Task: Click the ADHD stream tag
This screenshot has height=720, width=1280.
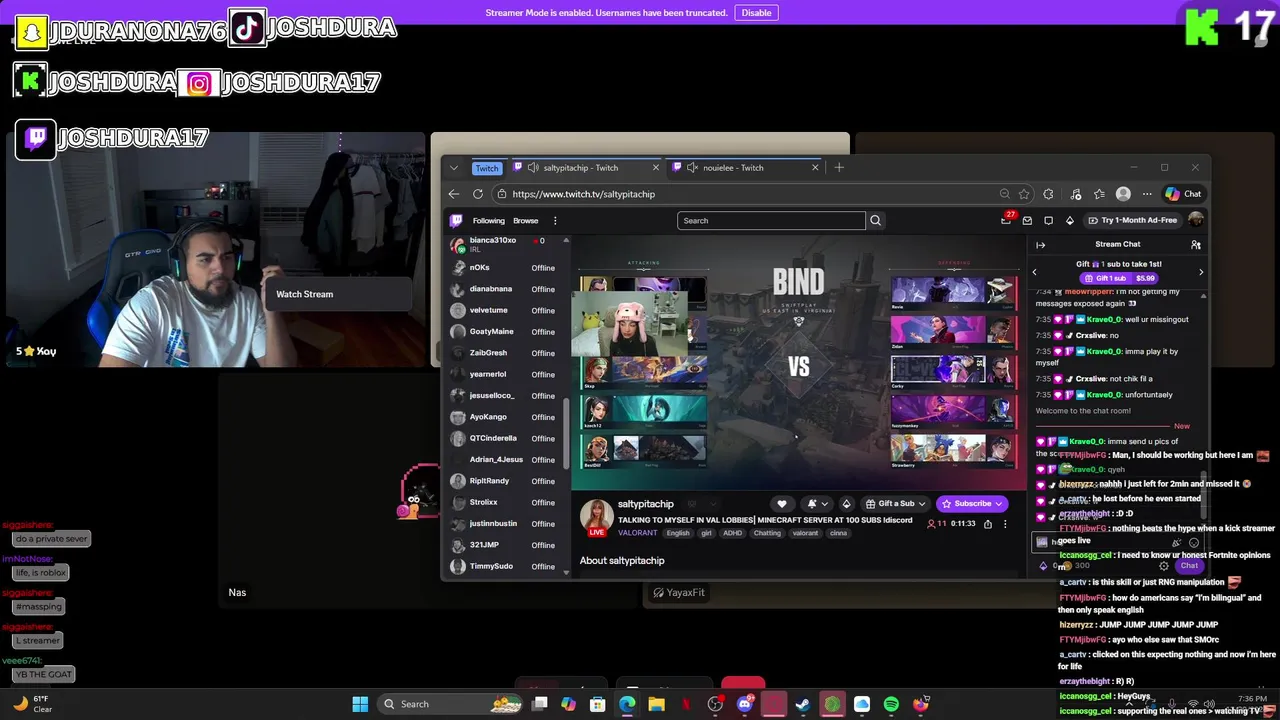Action: [732, 533]
